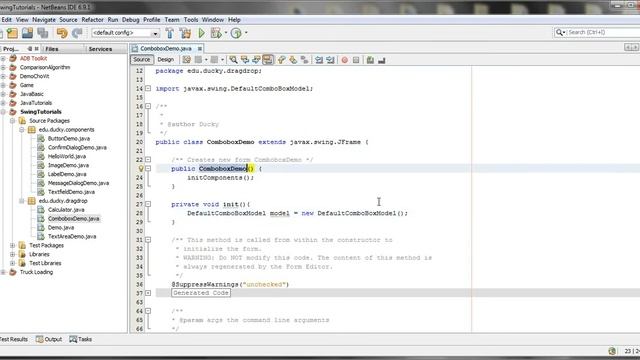Collapse the init() method fold on line 27
Viewport: 640px width, 360px height.
pos(148,204)
